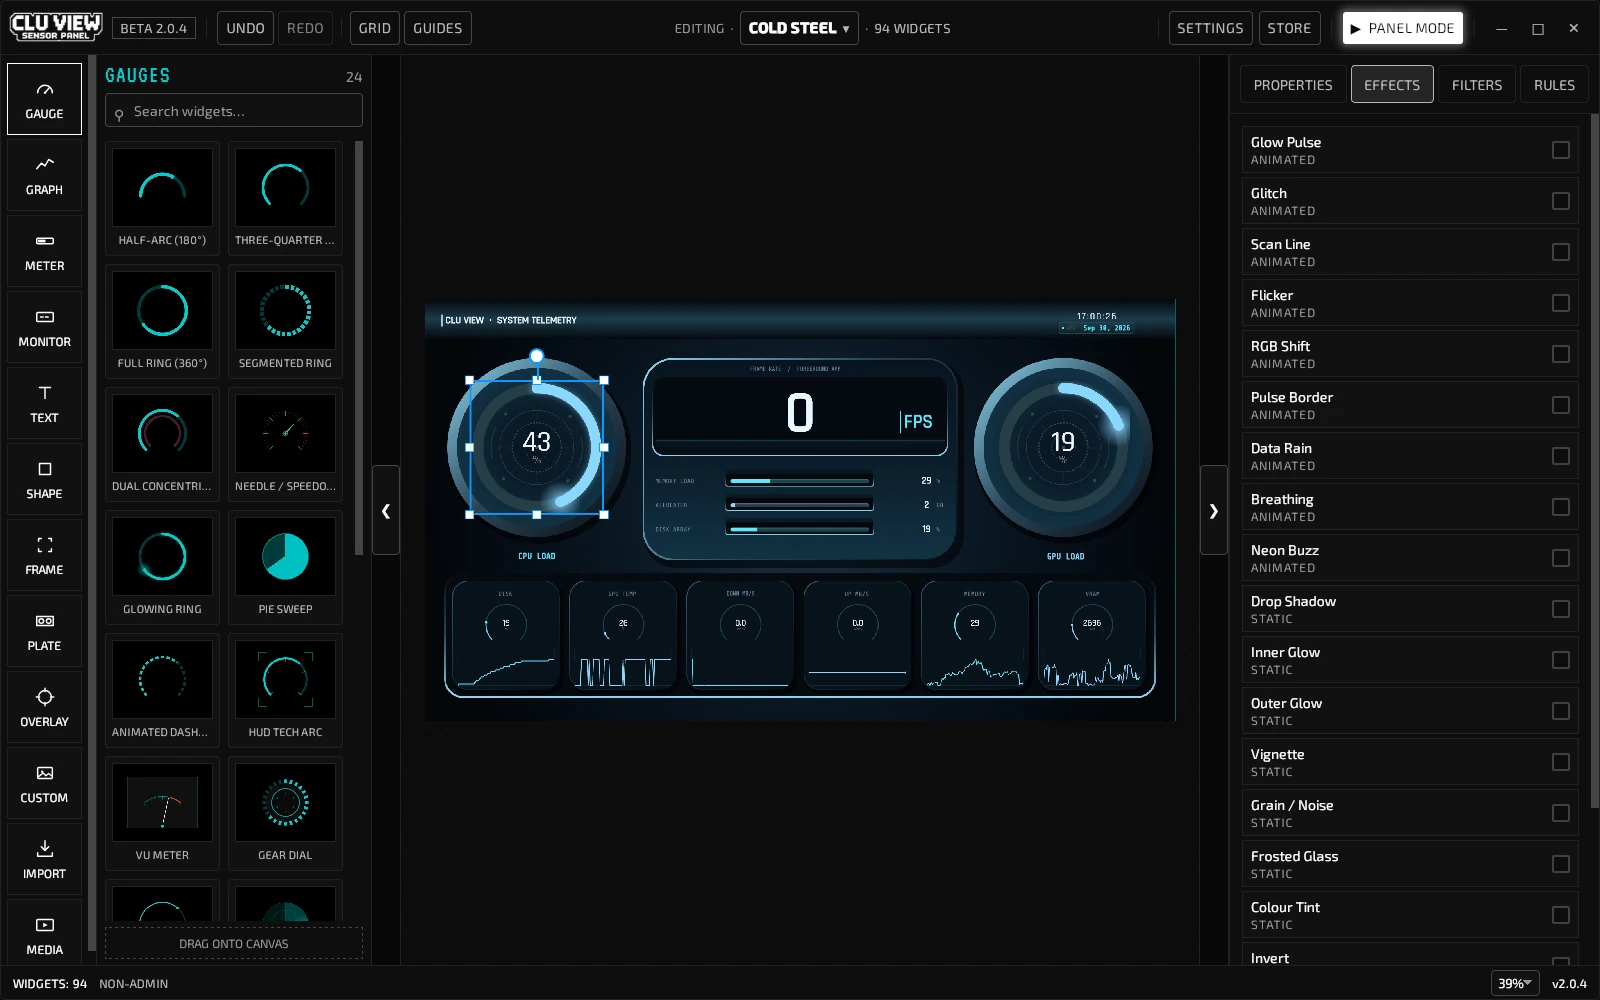Toggle the Guides button
Image resolution: width=1600 pixels, height=1000 pixels.
coord(438,28)
